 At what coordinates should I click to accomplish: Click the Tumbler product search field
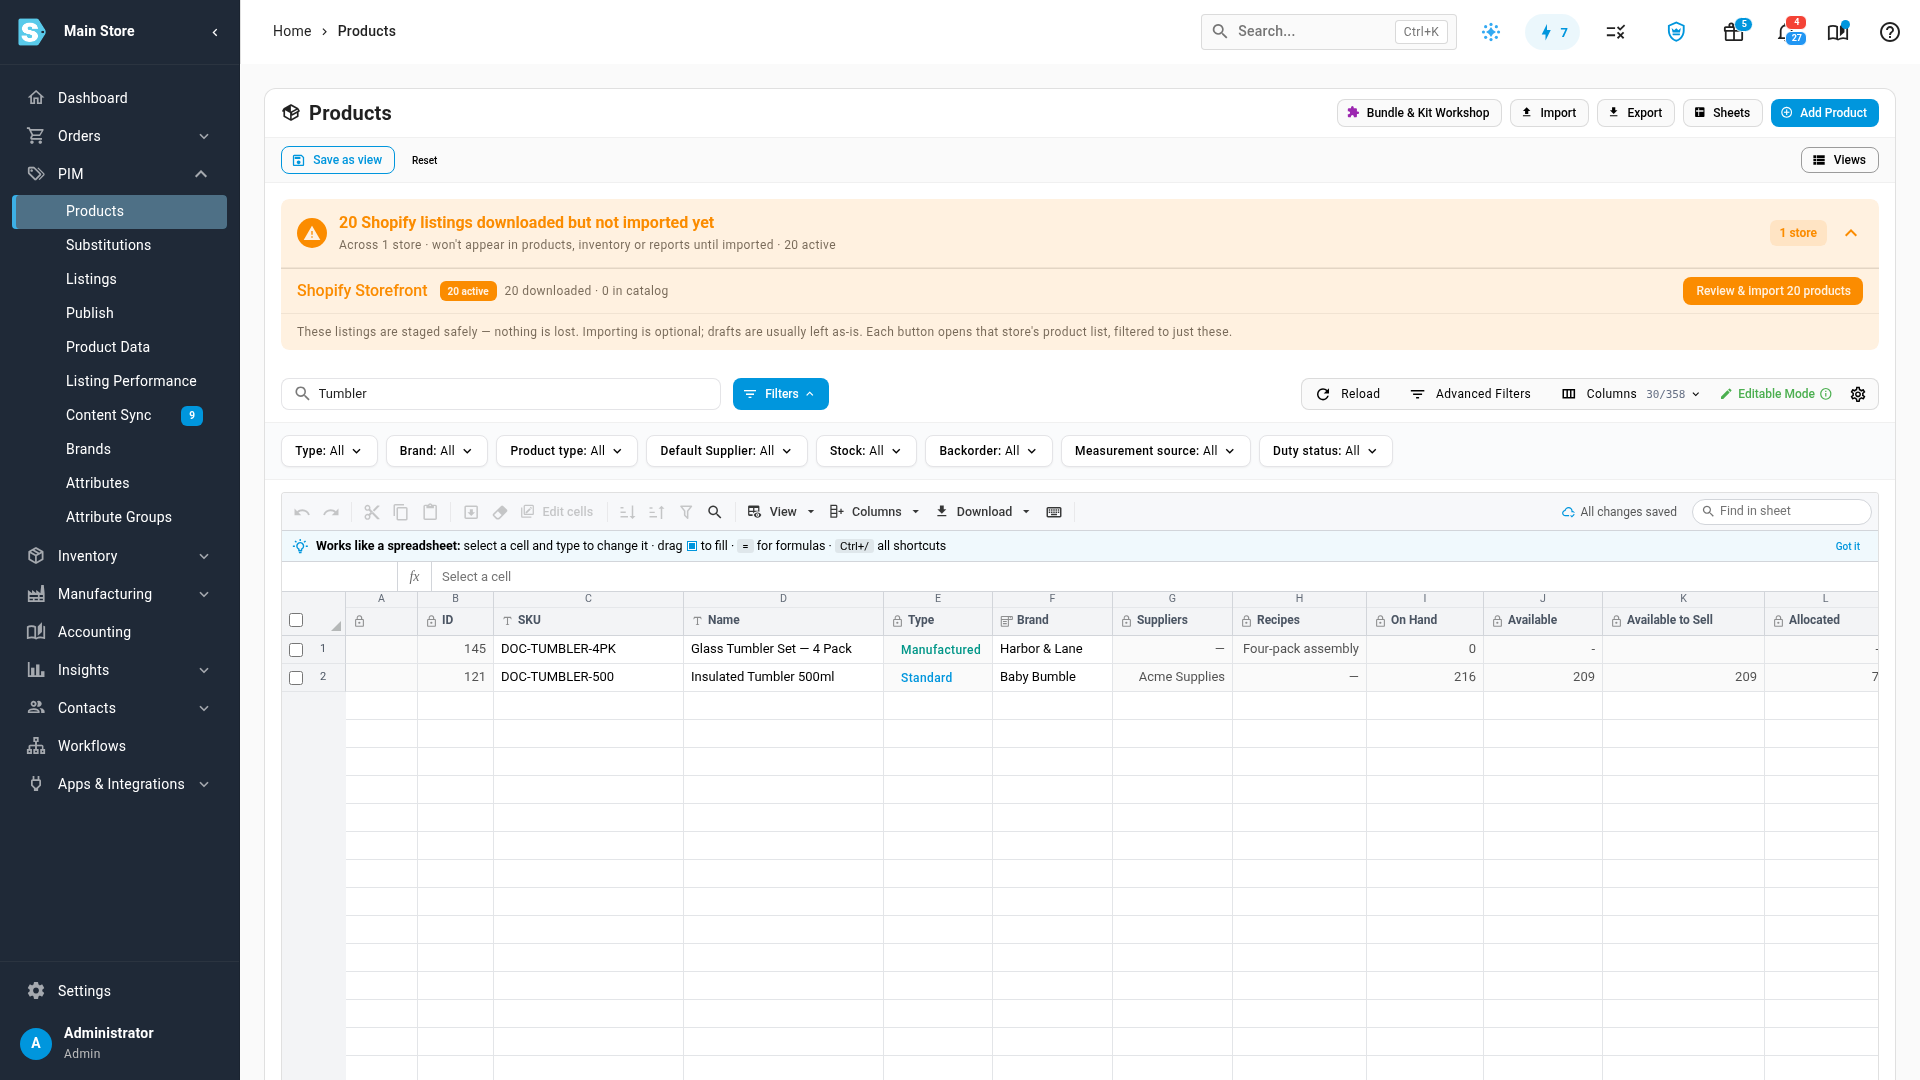[501, 394]
